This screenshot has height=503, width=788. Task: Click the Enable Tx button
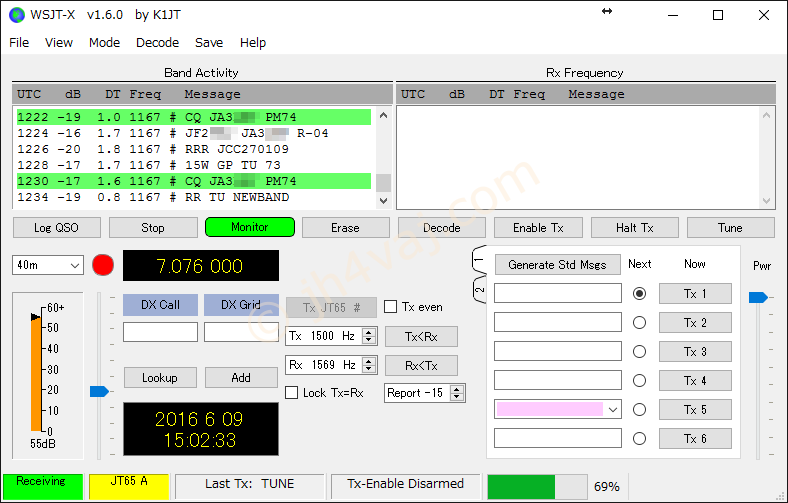click(538, 228)
